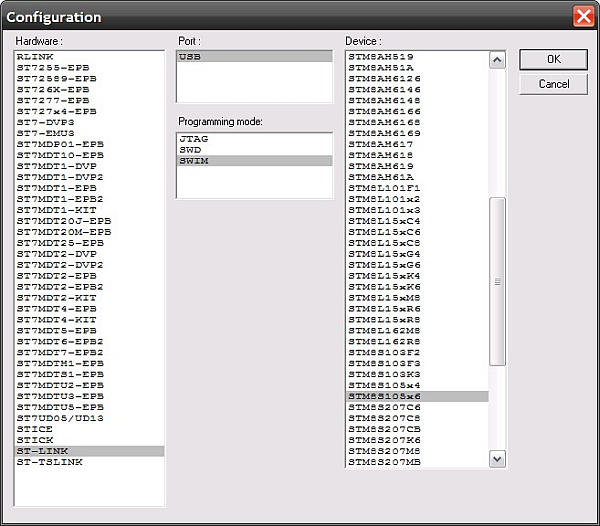Pick device STM8S207M8
This screenshot has height=526, width=600.
[x=417, y=451]
